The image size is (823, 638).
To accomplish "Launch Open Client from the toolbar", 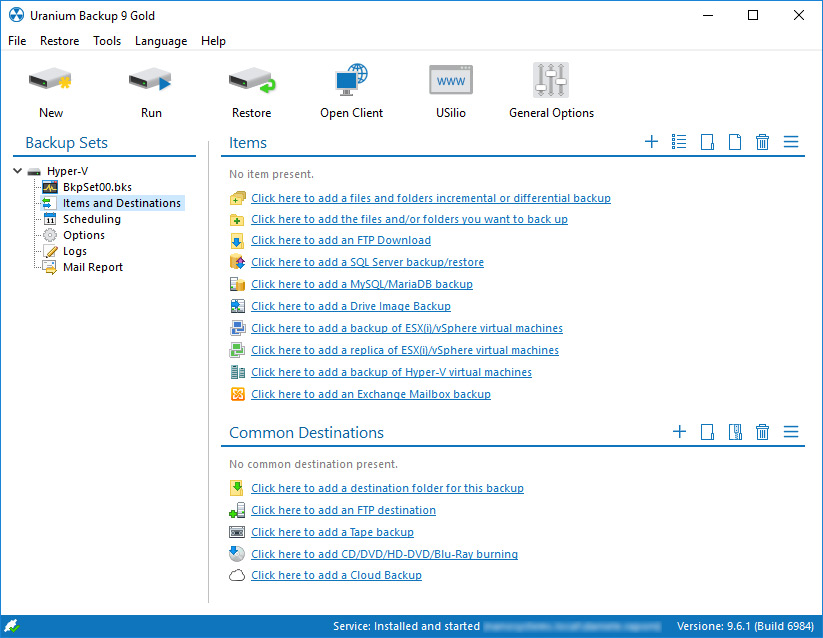I will (x=351, y=81).
